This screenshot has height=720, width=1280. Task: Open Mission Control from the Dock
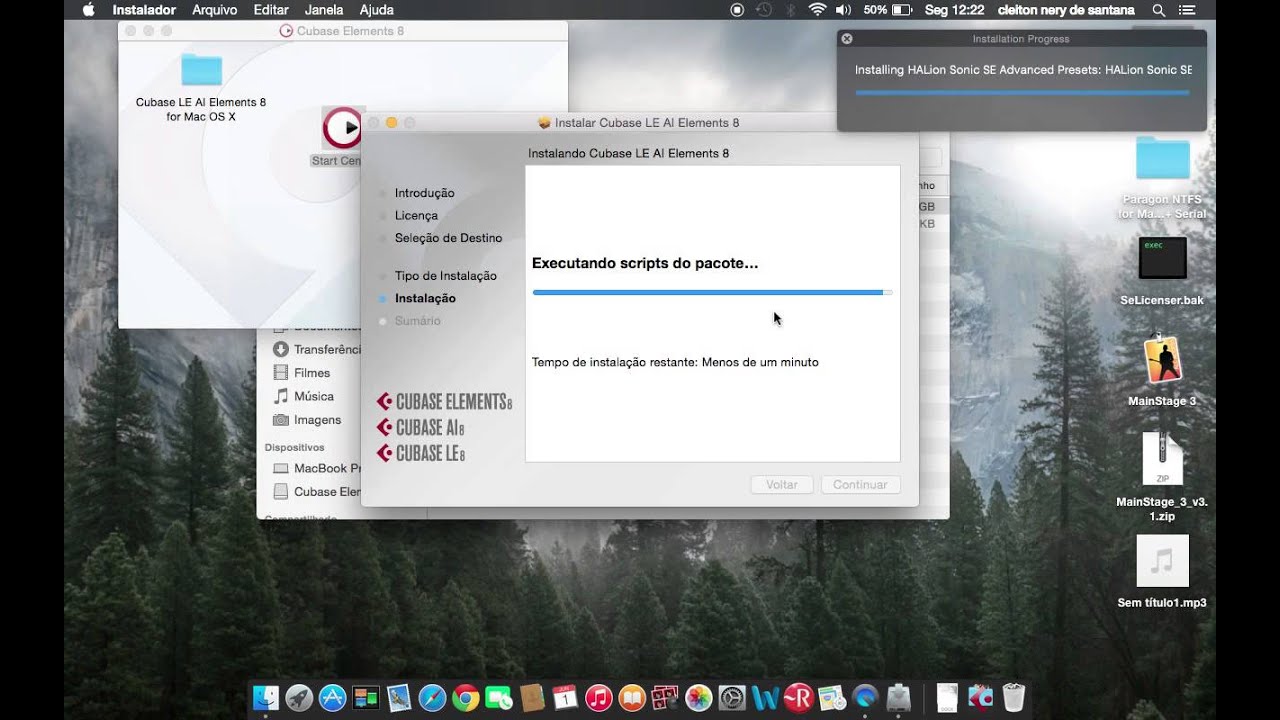tap(366, 697)
